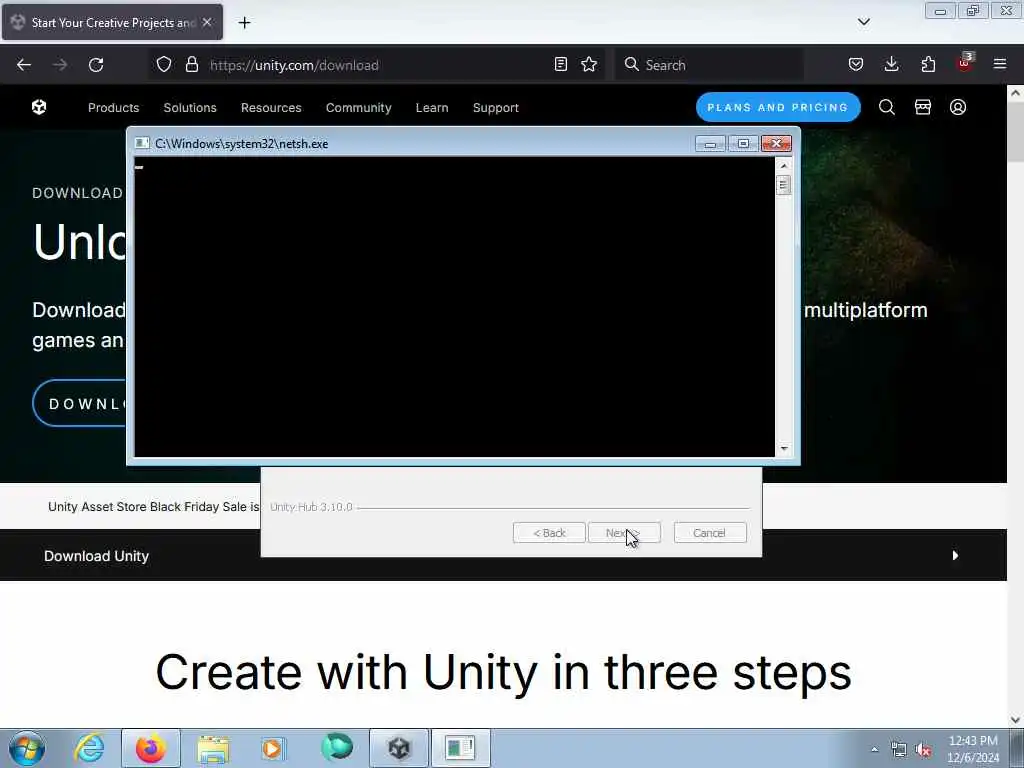Click the green round taskbar app icon
Viewport: 1024px width, 768px height.
(337, 748)
